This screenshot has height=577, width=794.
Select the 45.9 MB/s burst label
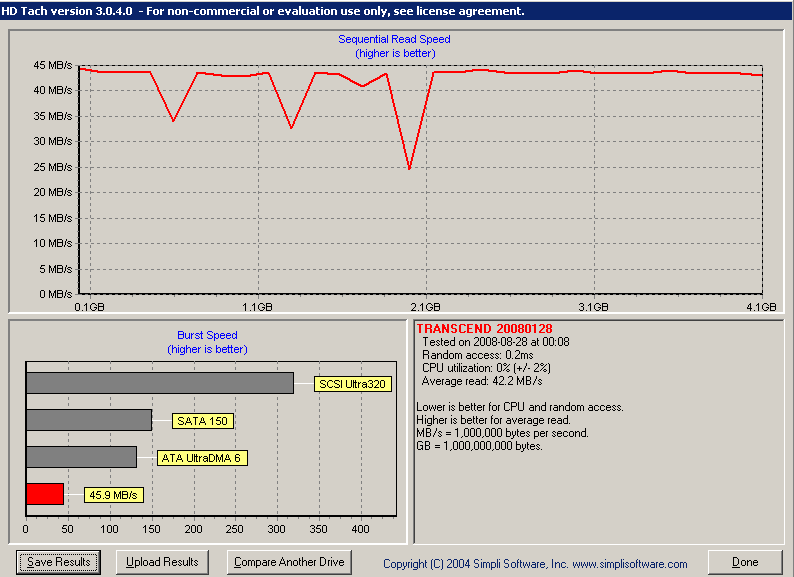(x=113, y=495)
